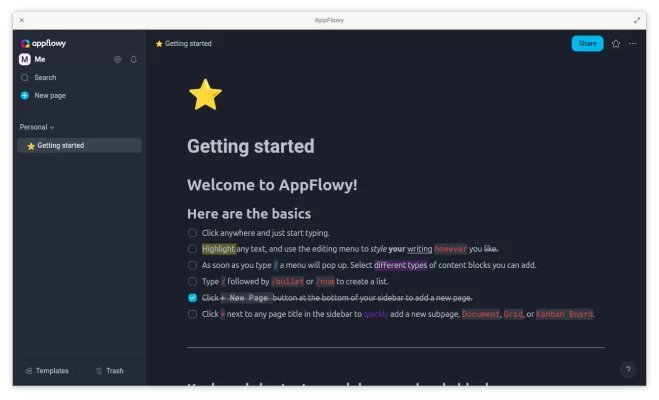Click the Personal section label
Viewport: 659px width, 400px height.
(x=33, y=127)
